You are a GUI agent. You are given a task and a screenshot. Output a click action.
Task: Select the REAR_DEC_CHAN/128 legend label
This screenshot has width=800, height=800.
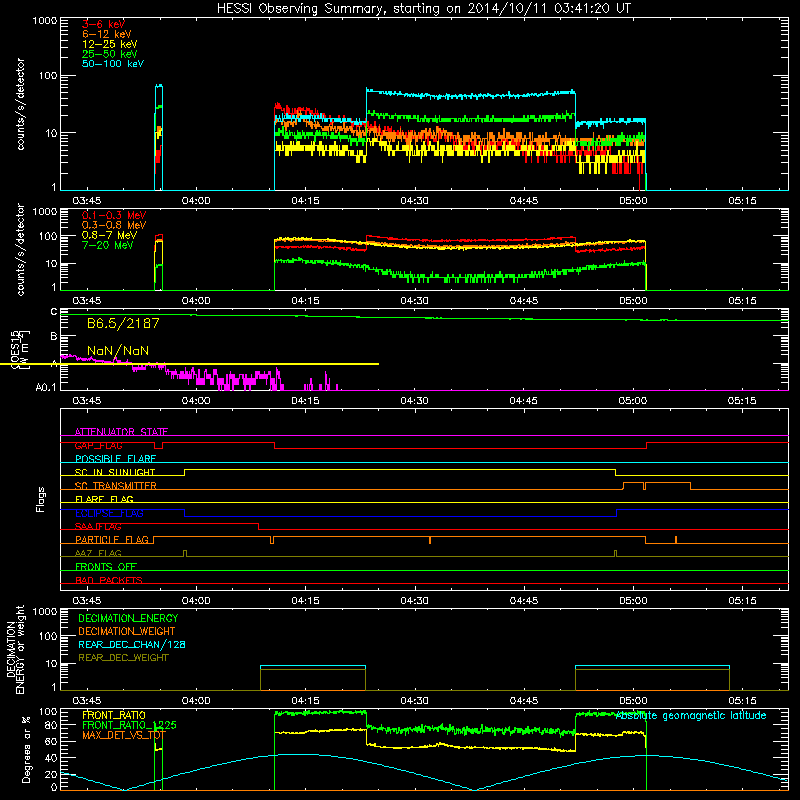[132, 645]
